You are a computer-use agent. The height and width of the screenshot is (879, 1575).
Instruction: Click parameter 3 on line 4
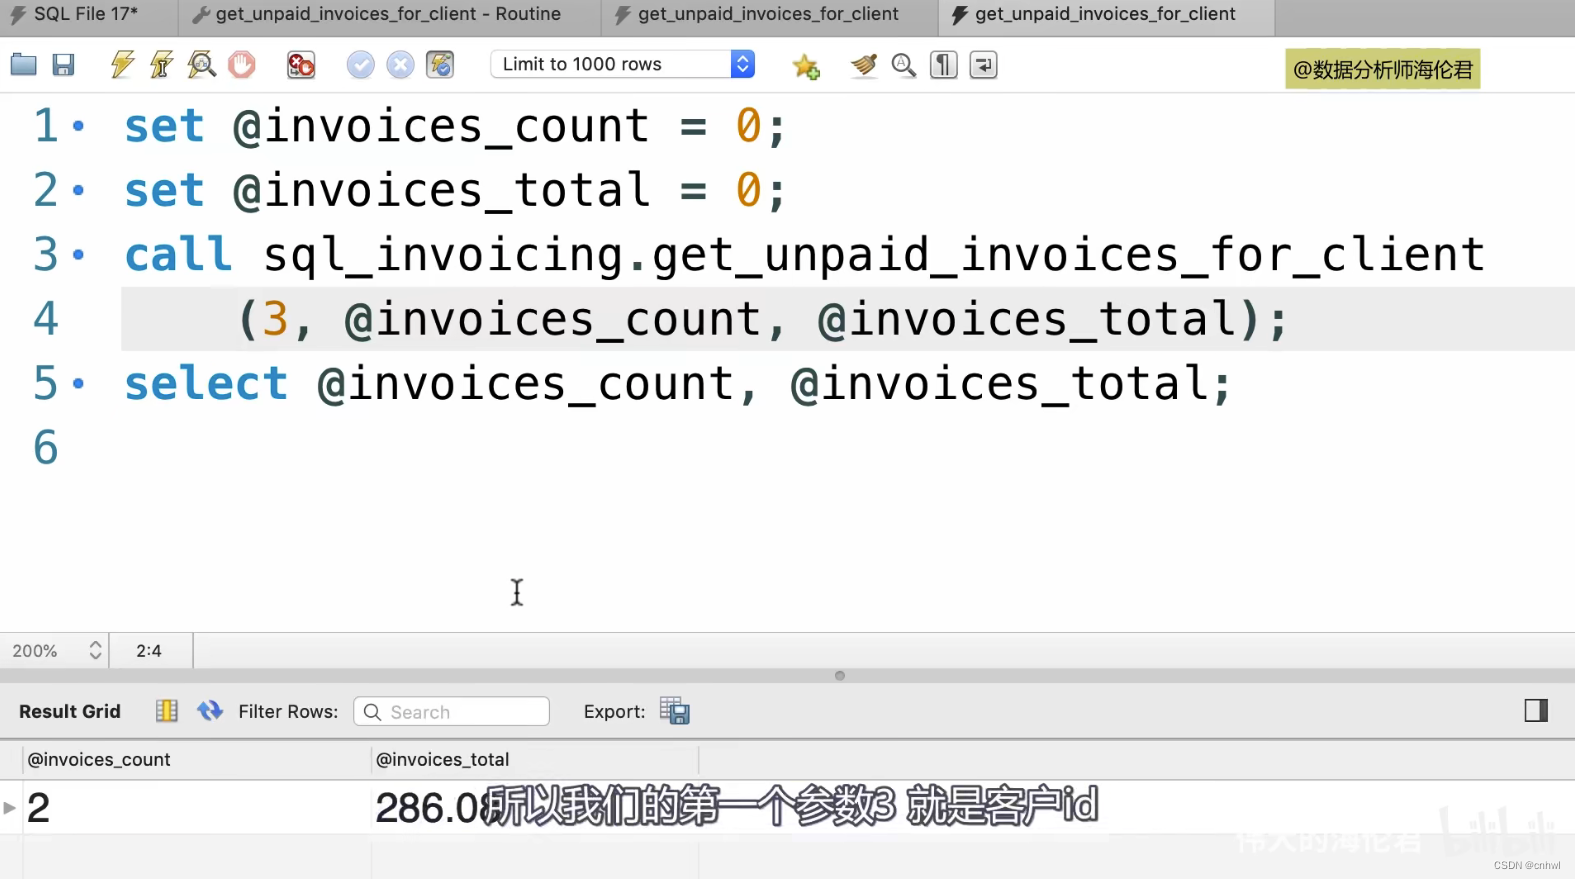pos(275,320)
